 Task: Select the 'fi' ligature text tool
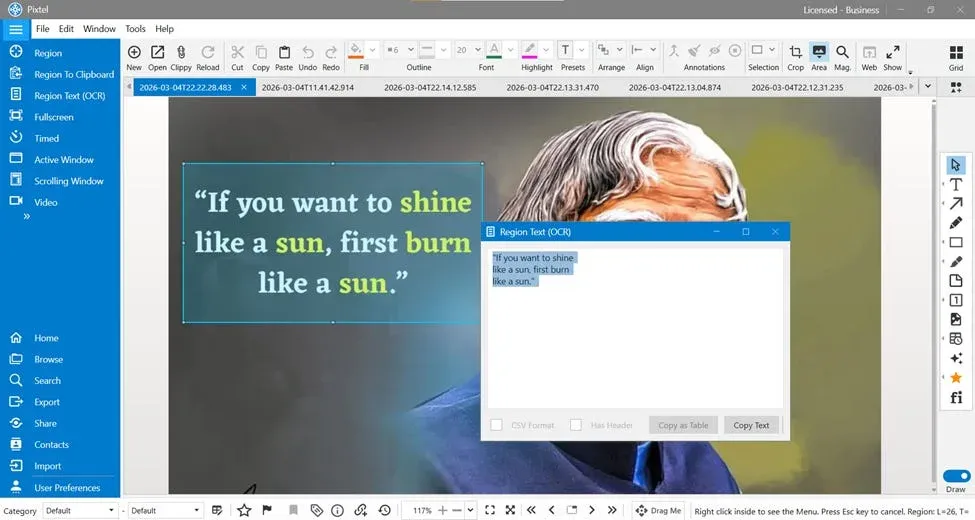956,397
